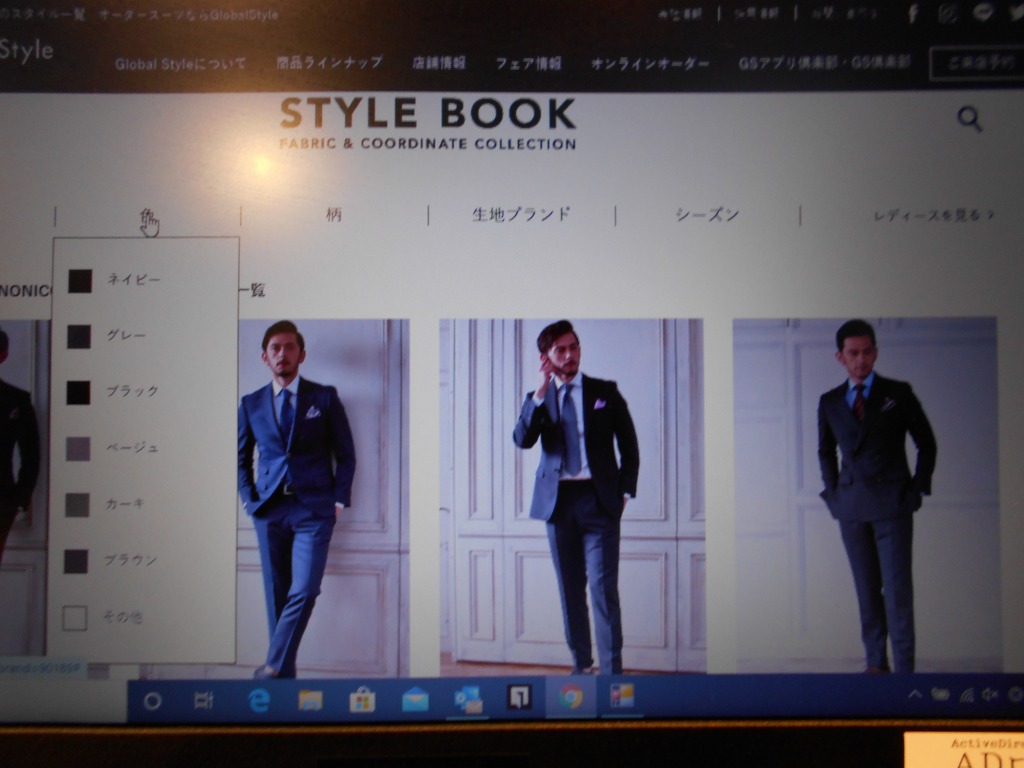
Task: Click the レディースを見る link
Action: (933, 215)
